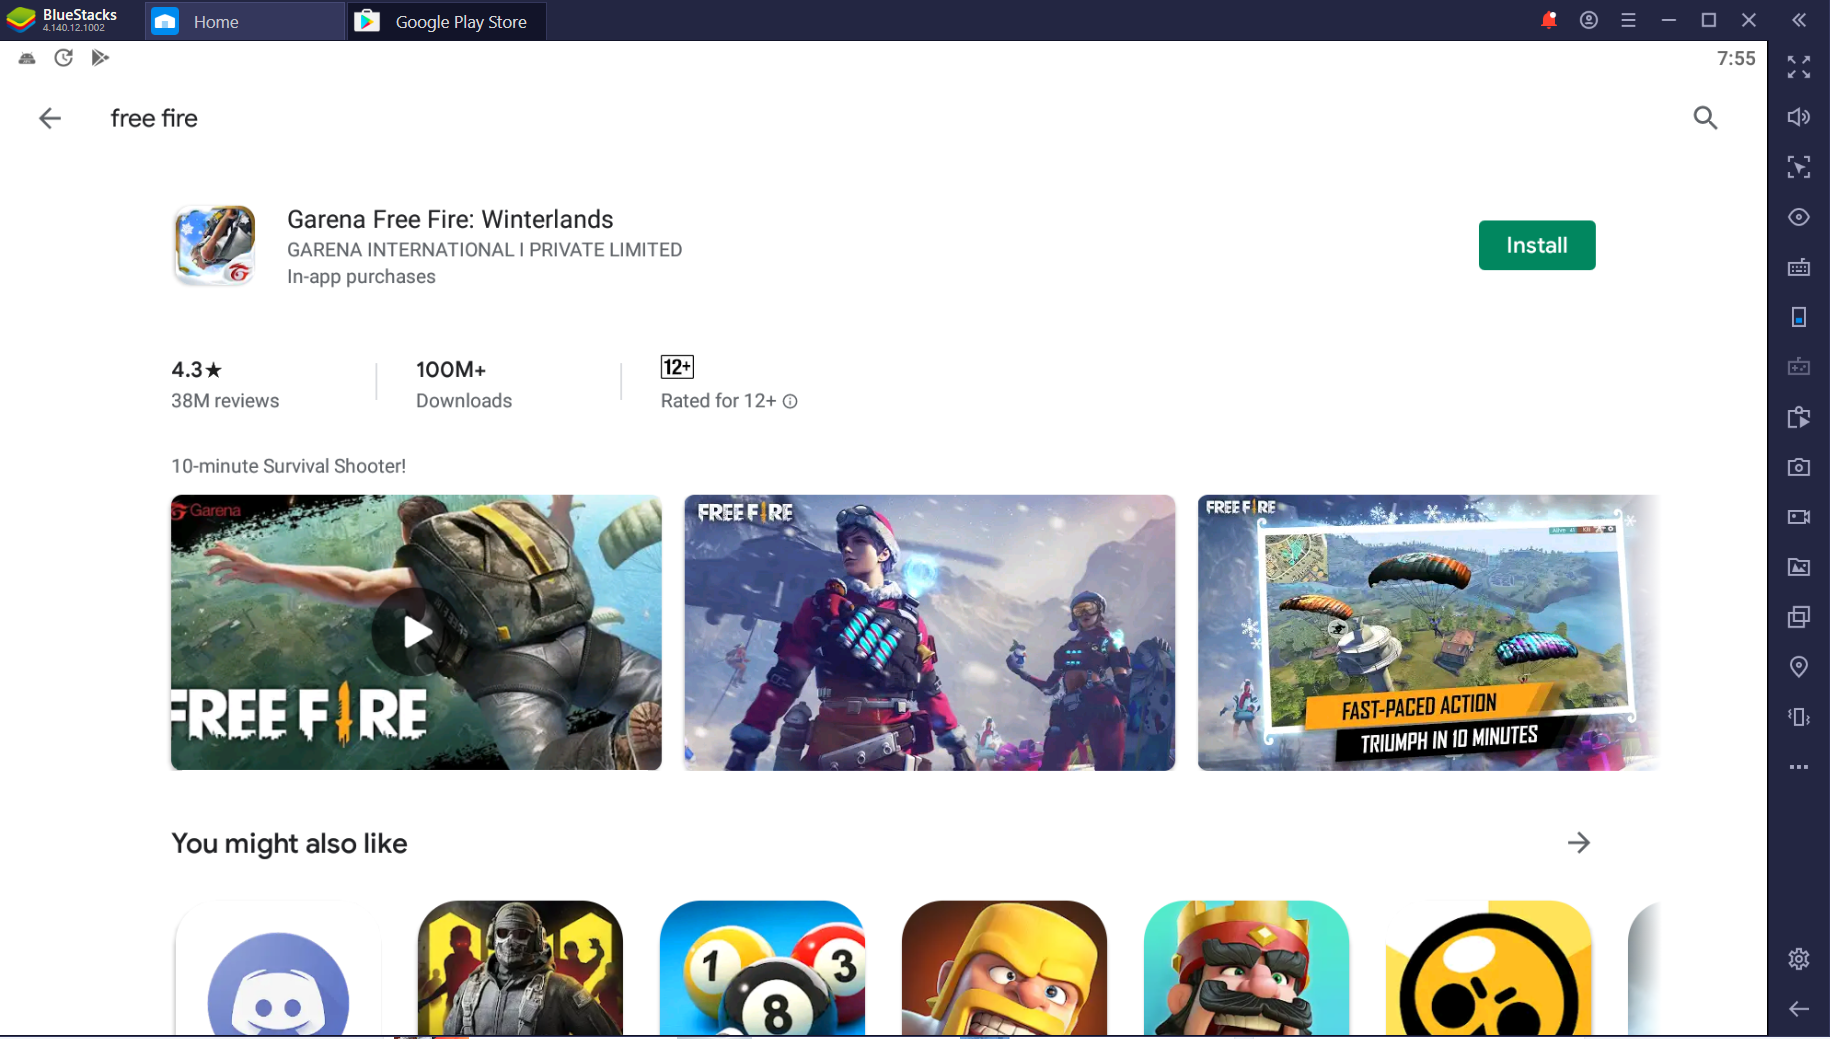The width and height of the screenshot is (1830, 1039).
Task: Open the BlueStacks hamburger menu
Action: pyautogui.click(x=1629, y=20)
